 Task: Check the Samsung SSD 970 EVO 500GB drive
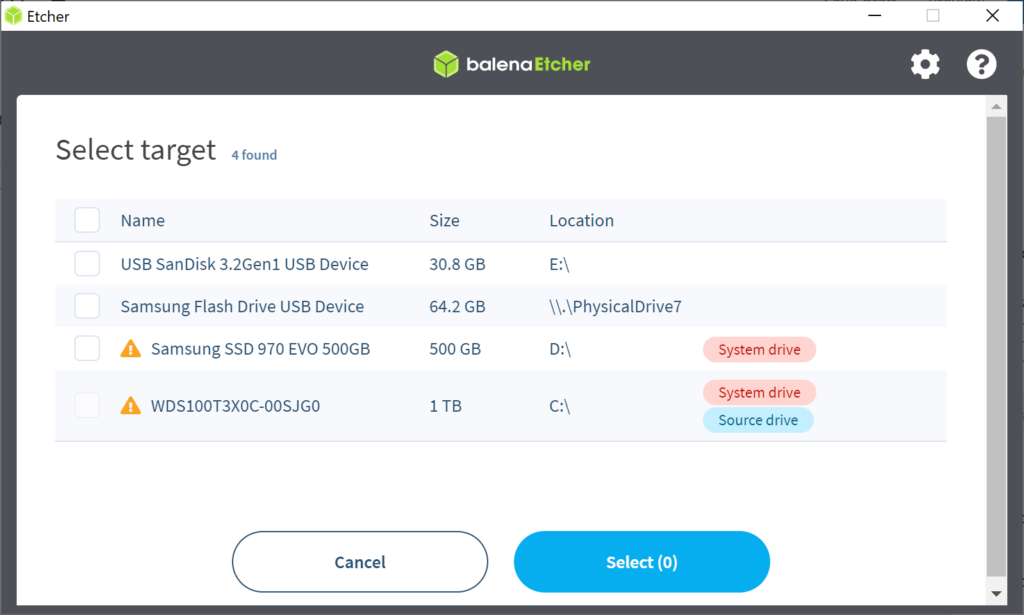point(87,349)
